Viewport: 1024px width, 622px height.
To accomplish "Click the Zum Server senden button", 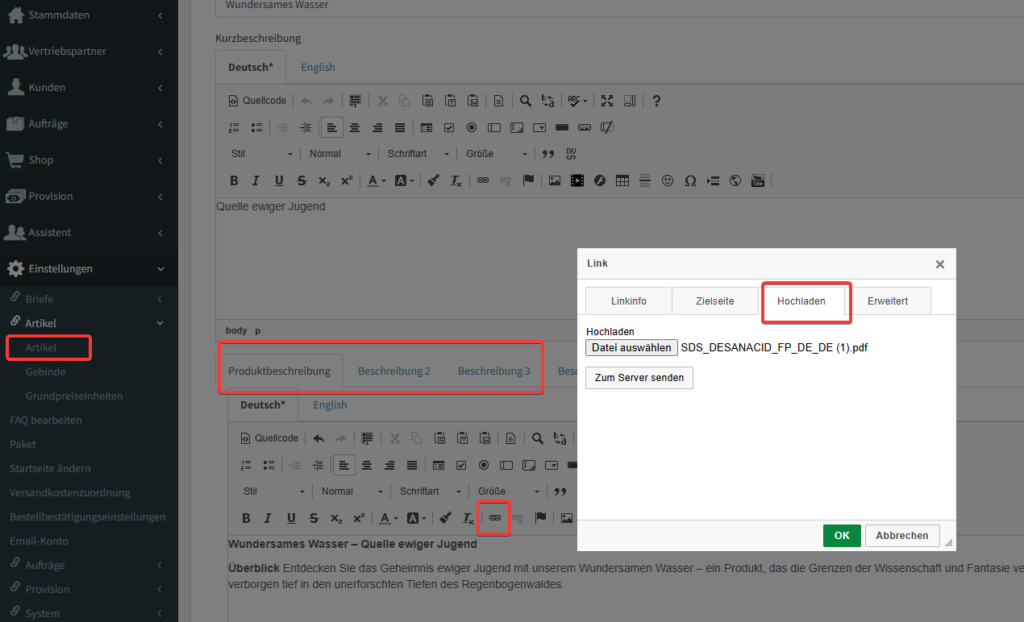I will tap(639, 378).
